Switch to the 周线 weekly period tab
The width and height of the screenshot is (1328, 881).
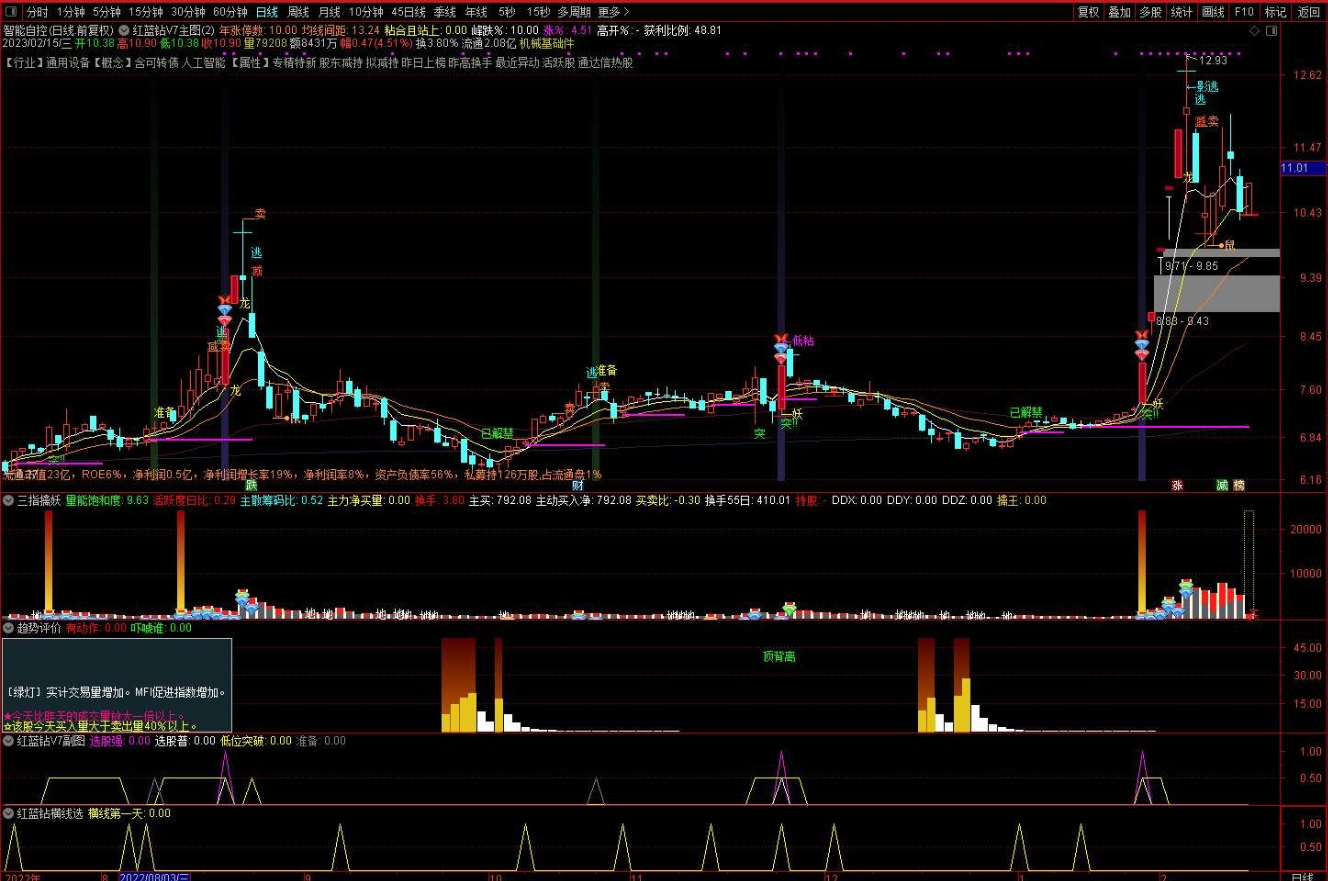tap(298, 12)
